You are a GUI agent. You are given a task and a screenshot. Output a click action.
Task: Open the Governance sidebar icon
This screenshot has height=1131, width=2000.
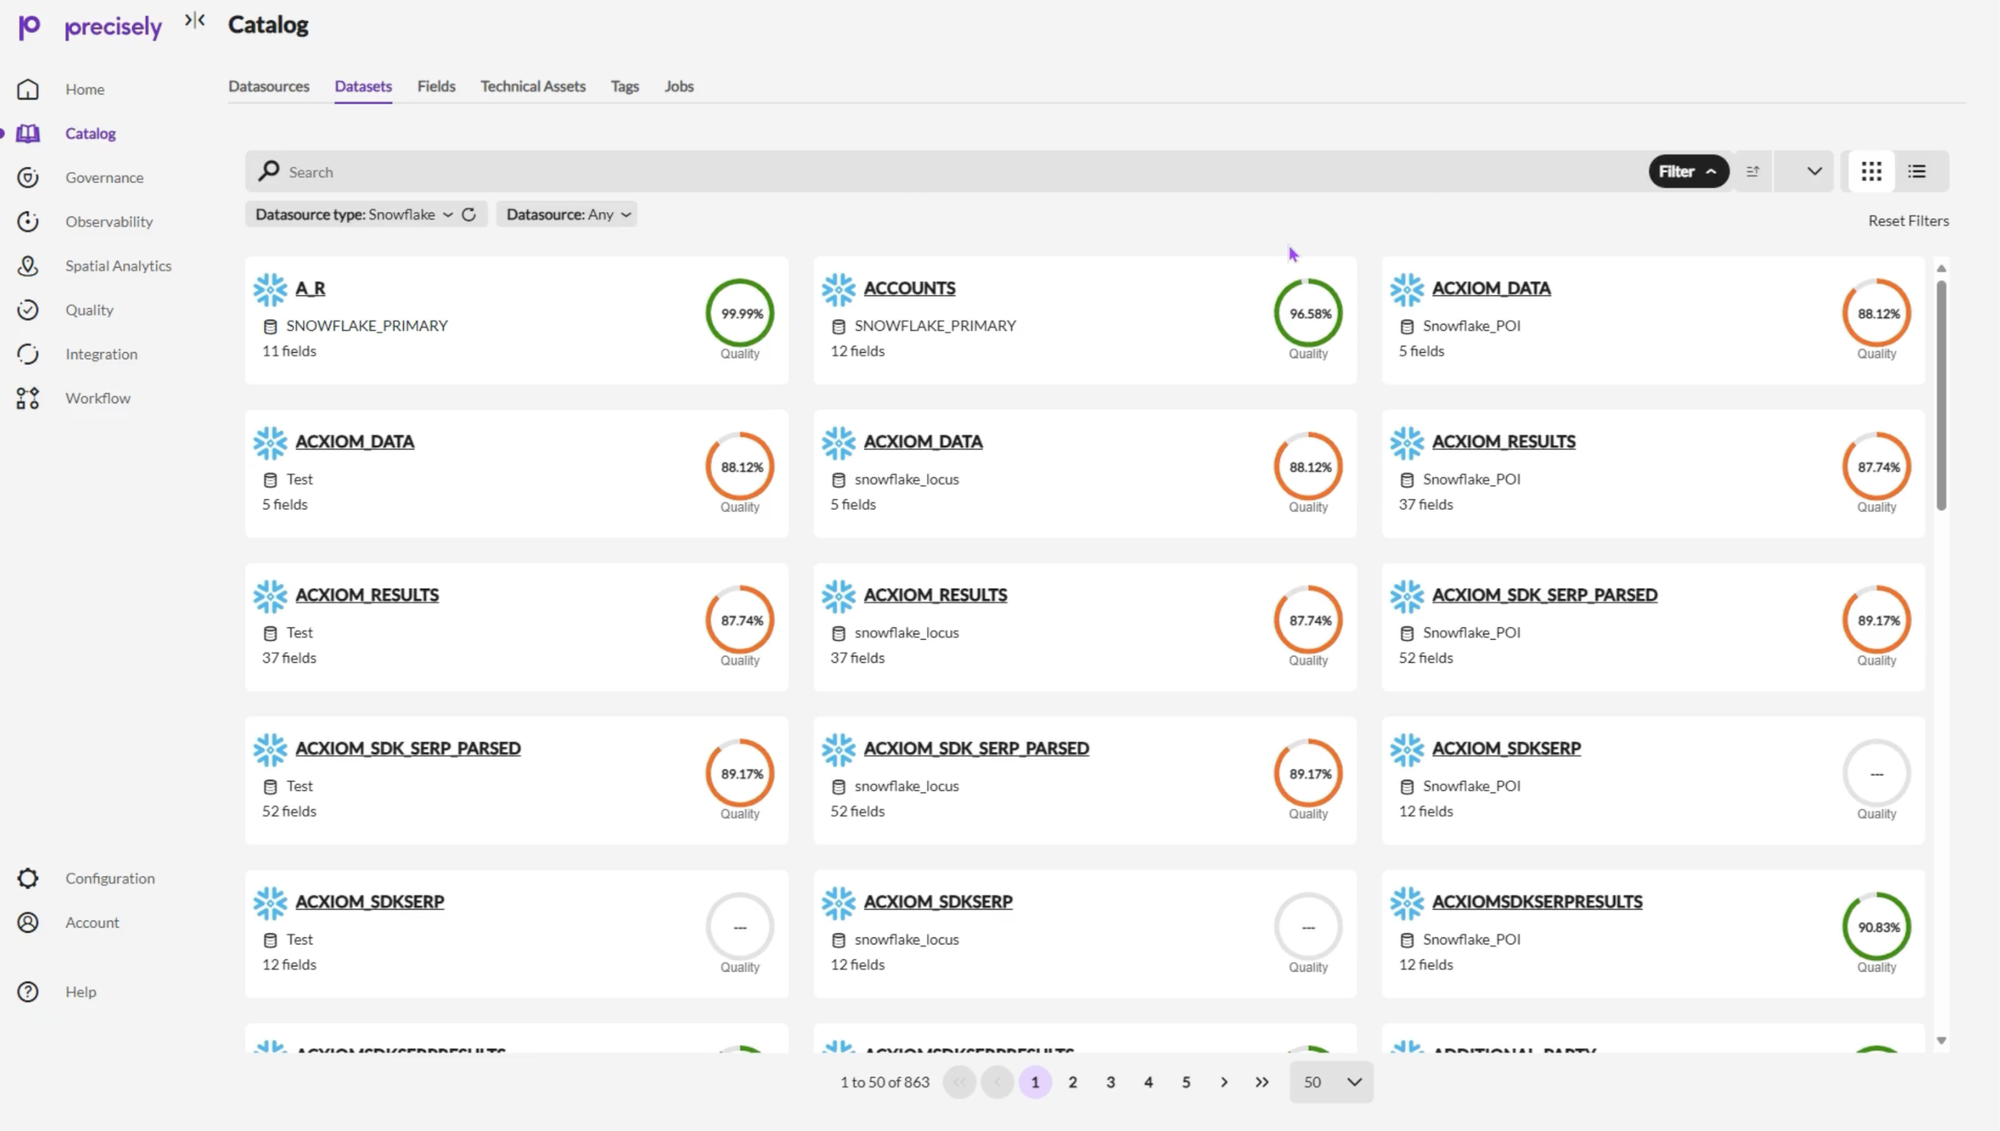pyautogui.click(x=28, y=177)
